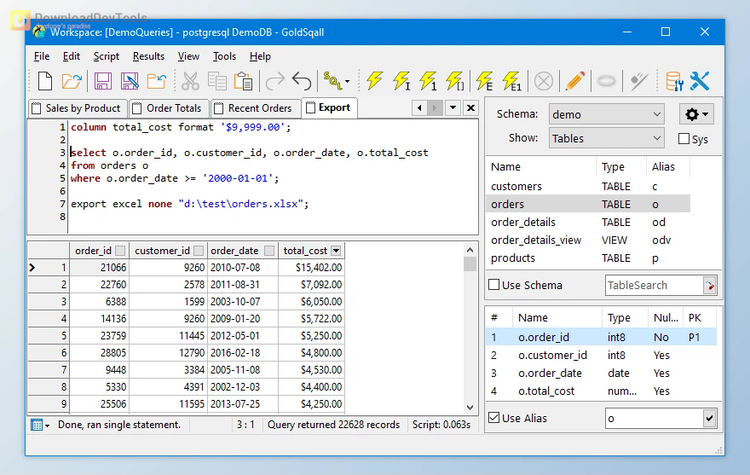Click the lightning bolt with E icon

484,81
